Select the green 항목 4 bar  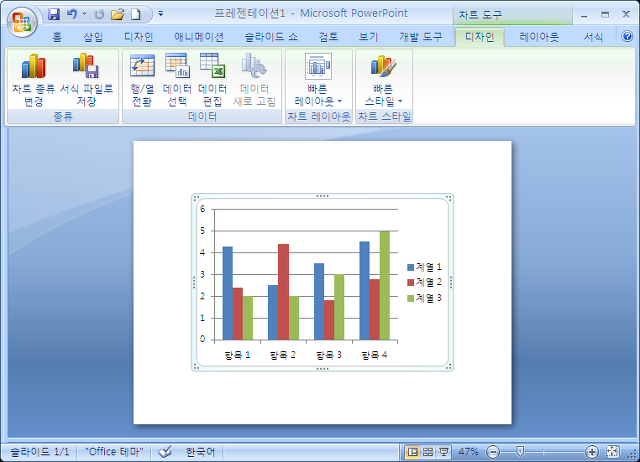[384, 285]
